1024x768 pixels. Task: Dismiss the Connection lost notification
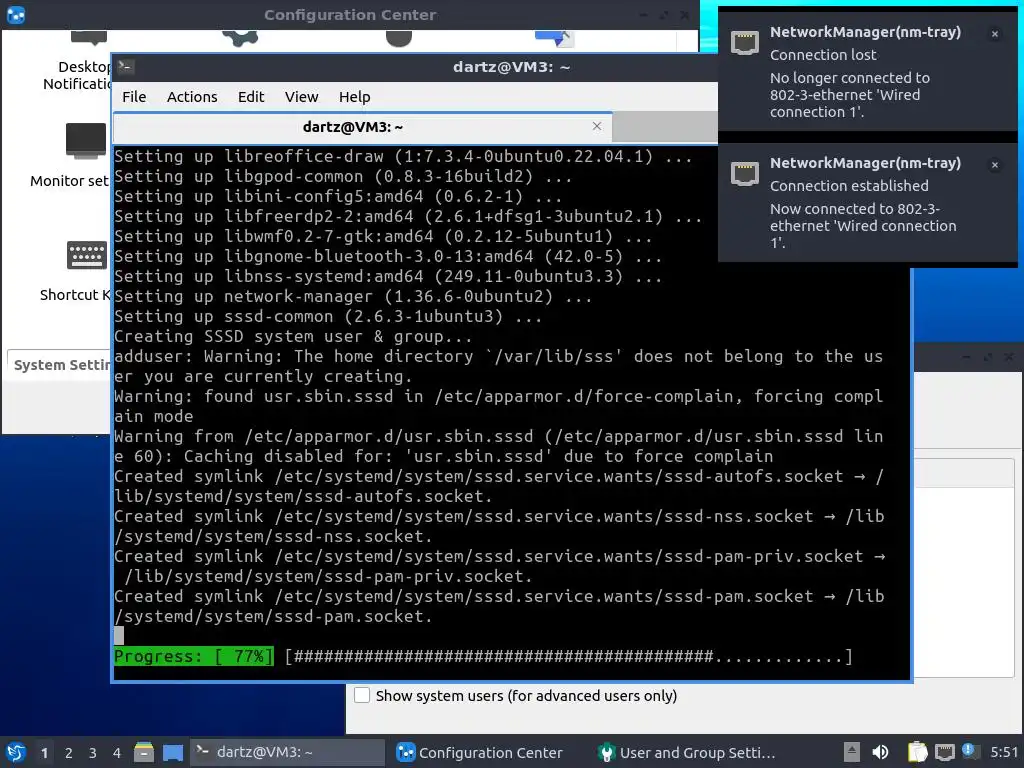coord(995,34)
